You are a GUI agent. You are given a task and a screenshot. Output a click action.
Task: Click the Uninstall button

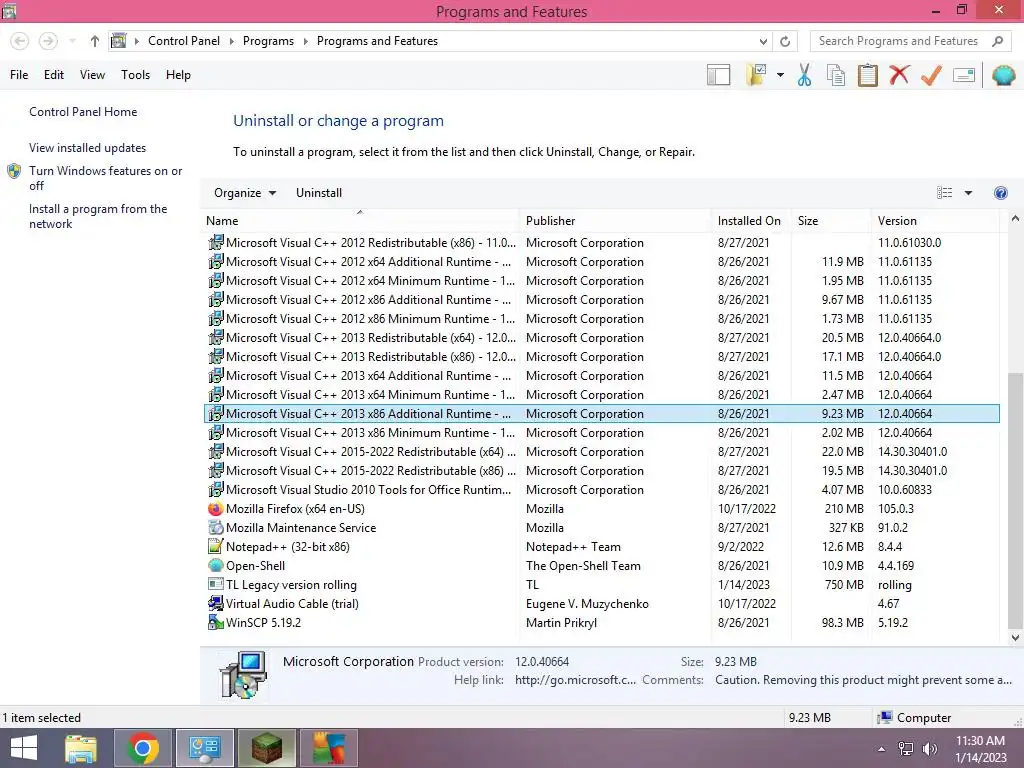pos(319,193)
